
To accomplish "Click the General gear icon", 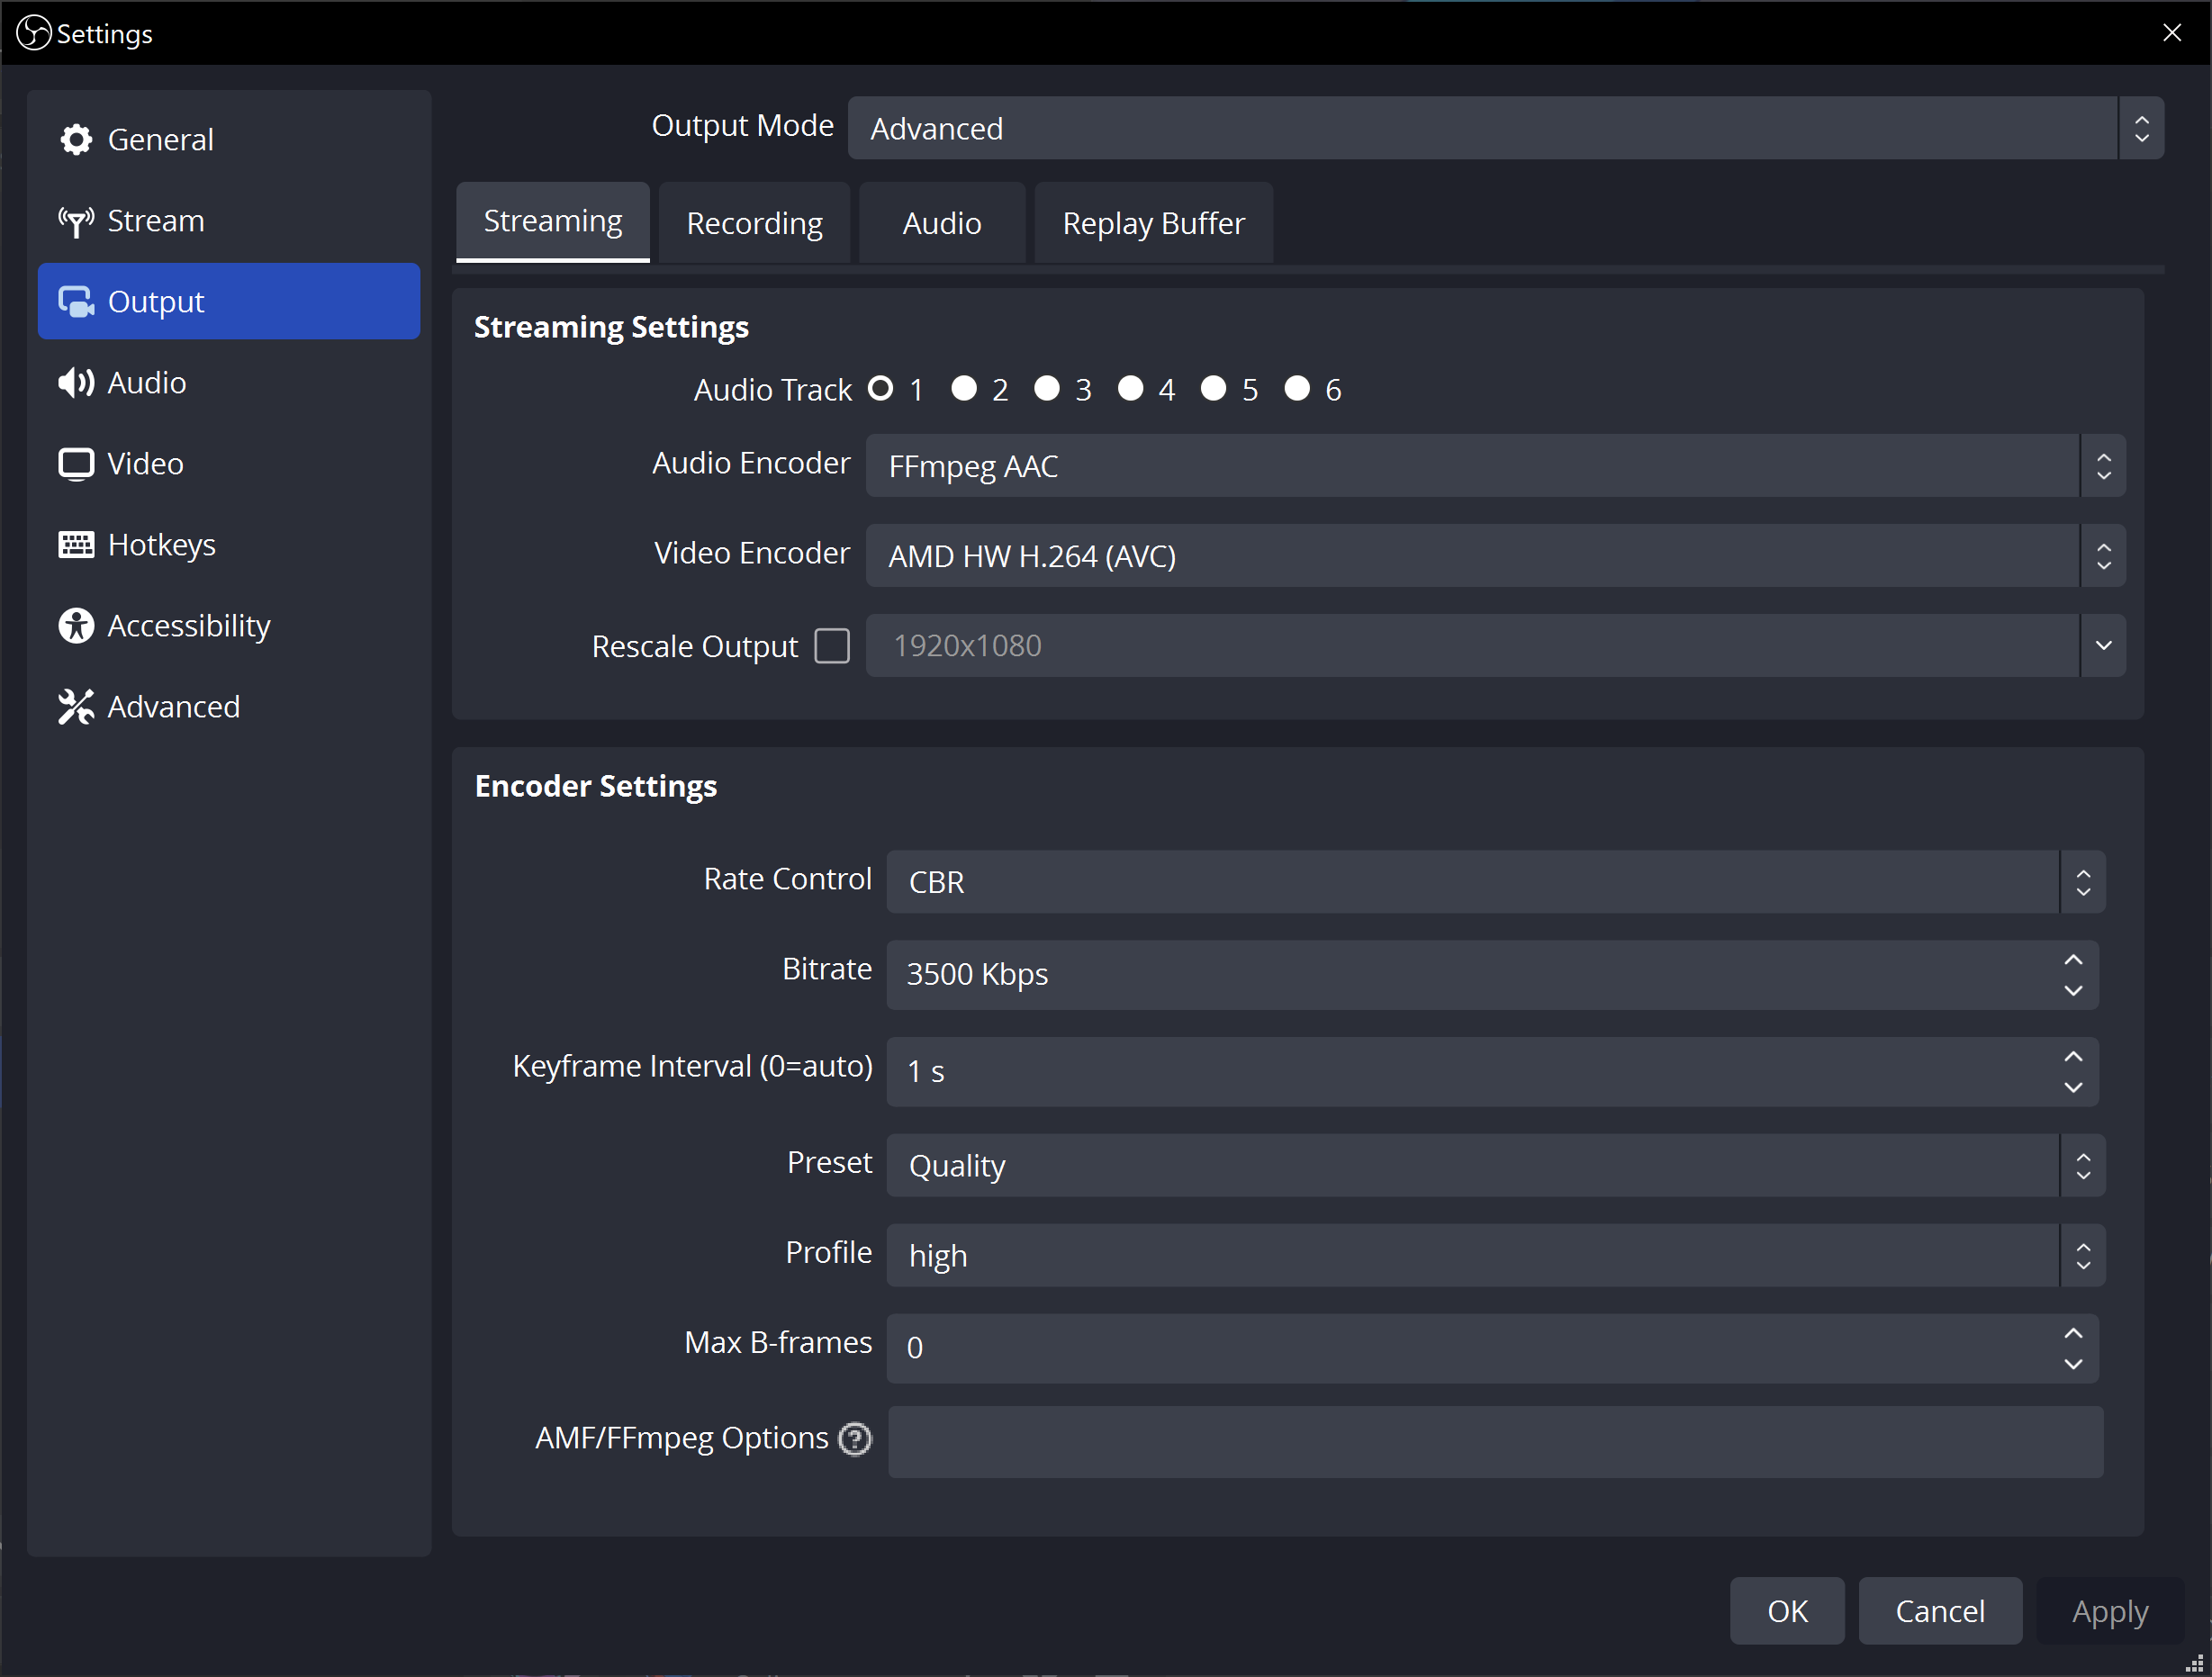I will [76, 140].
